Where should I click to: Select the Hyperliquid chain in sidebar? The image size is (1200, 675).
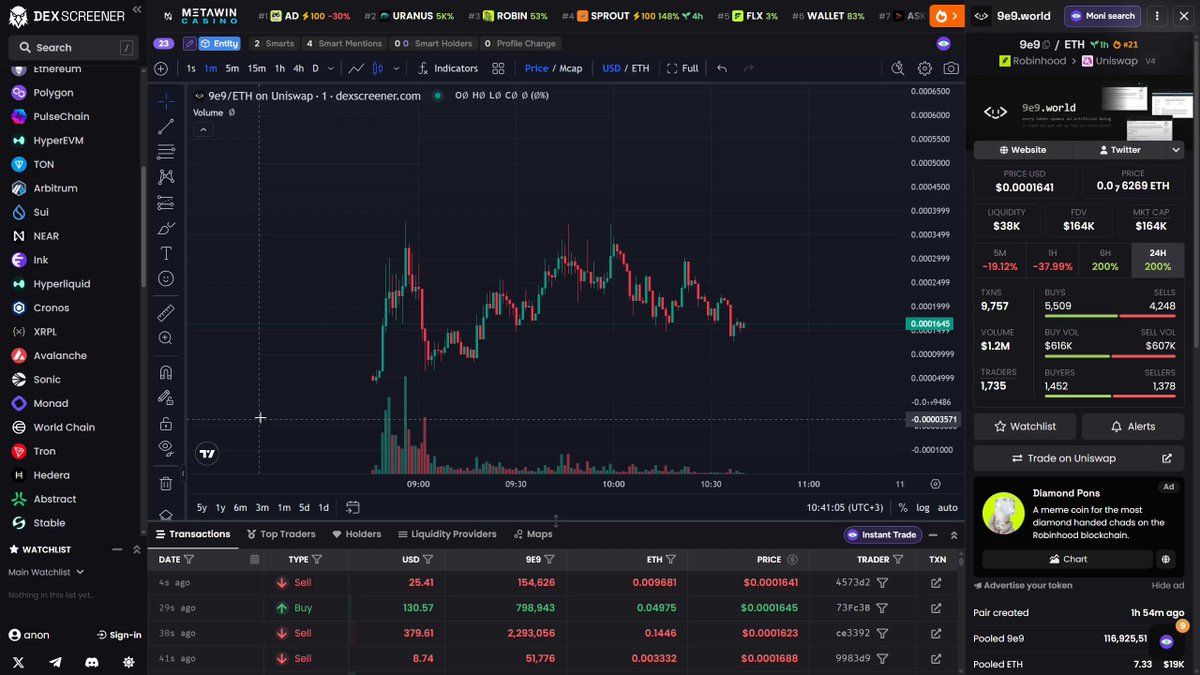point(62,284)
